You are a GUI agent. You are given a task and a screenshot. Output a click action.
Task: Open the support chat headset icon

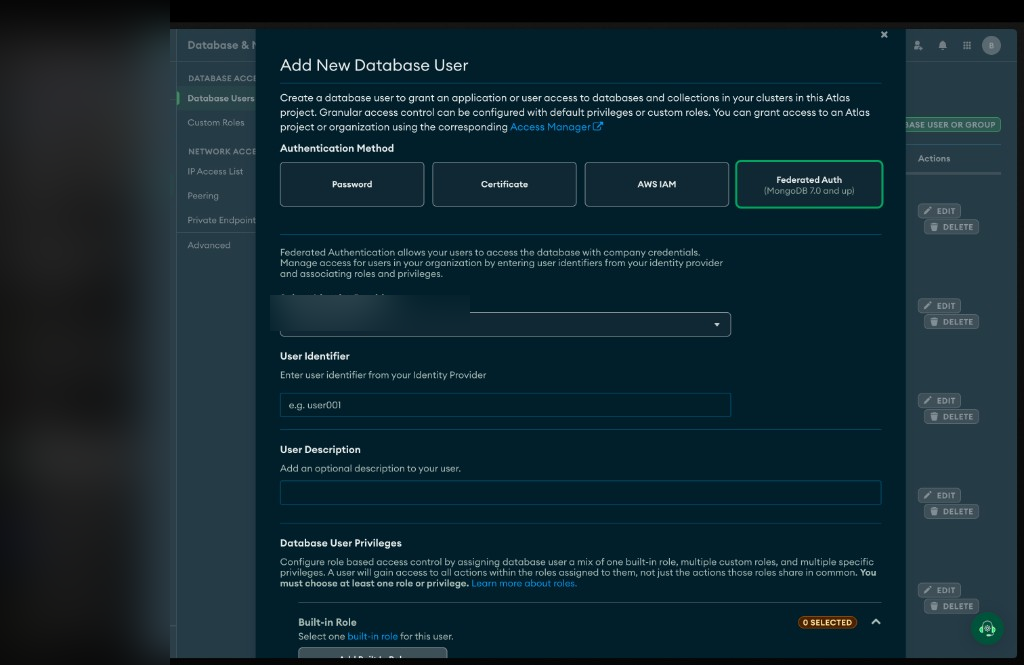pos(987,628)
